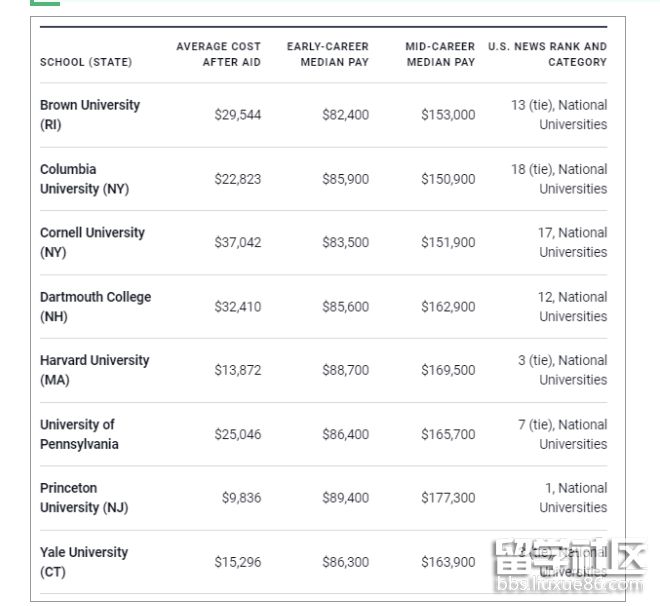
Task: Click Brown's $29,544 average cost value
Action: pyautogui.click(x=237, y=115)
